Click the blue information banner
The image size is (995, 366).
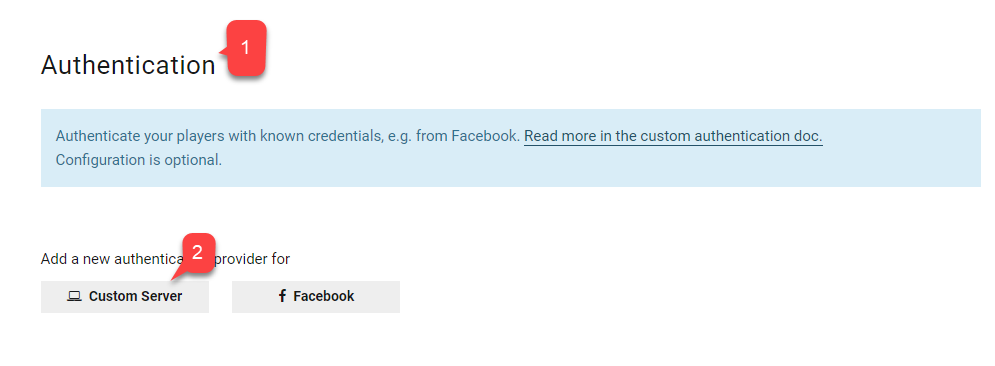(511, 148)
